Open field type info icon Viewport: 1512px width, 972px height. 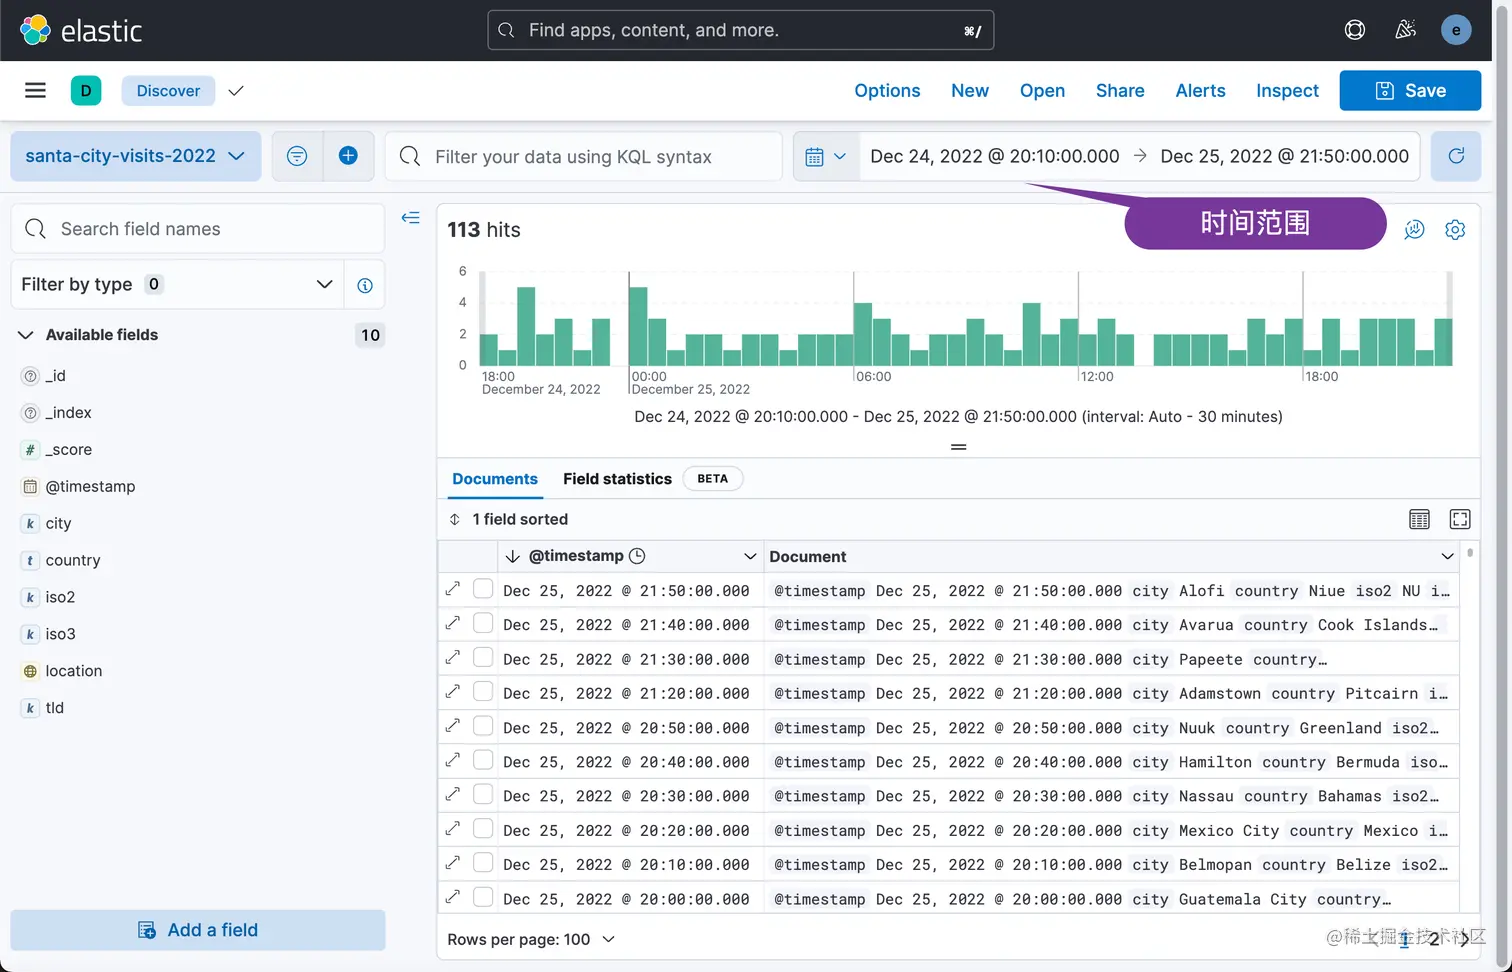click(365, 285)
